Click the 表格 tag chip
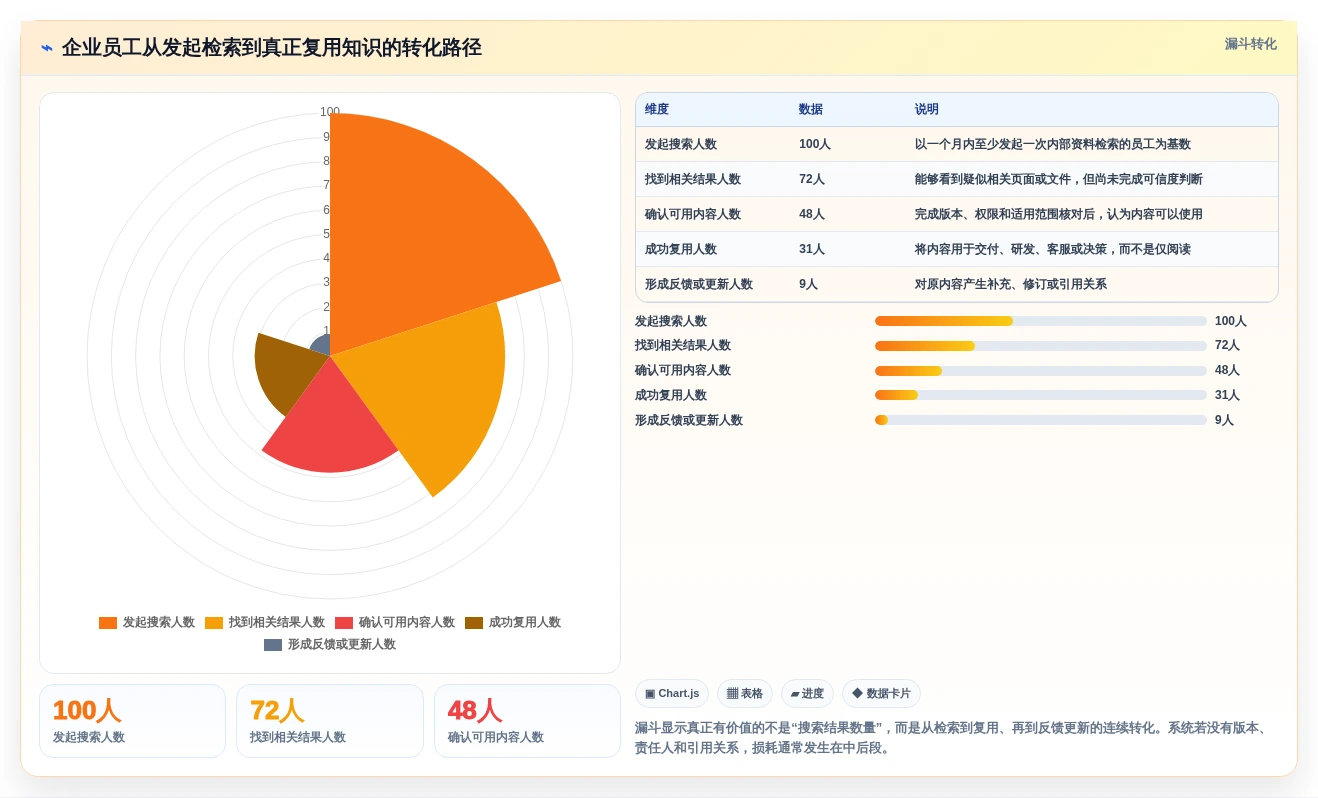Screen dimensions: 1318x798 (745, 694)
